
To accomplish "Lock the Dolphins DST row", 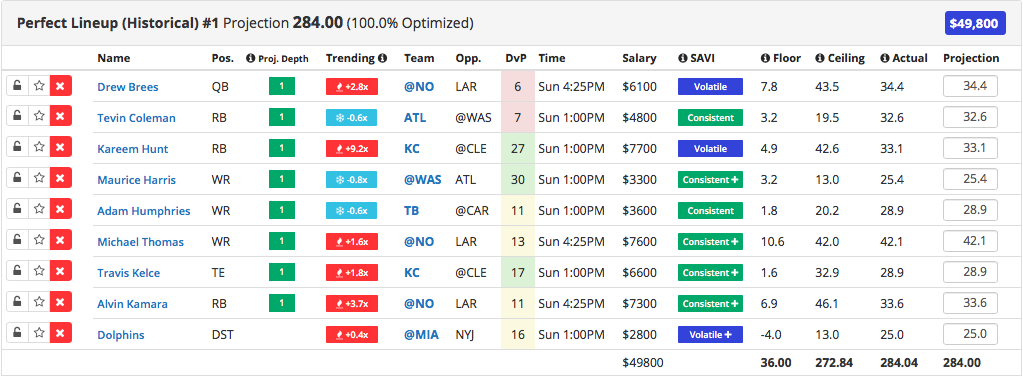I will tap(18, 334).
